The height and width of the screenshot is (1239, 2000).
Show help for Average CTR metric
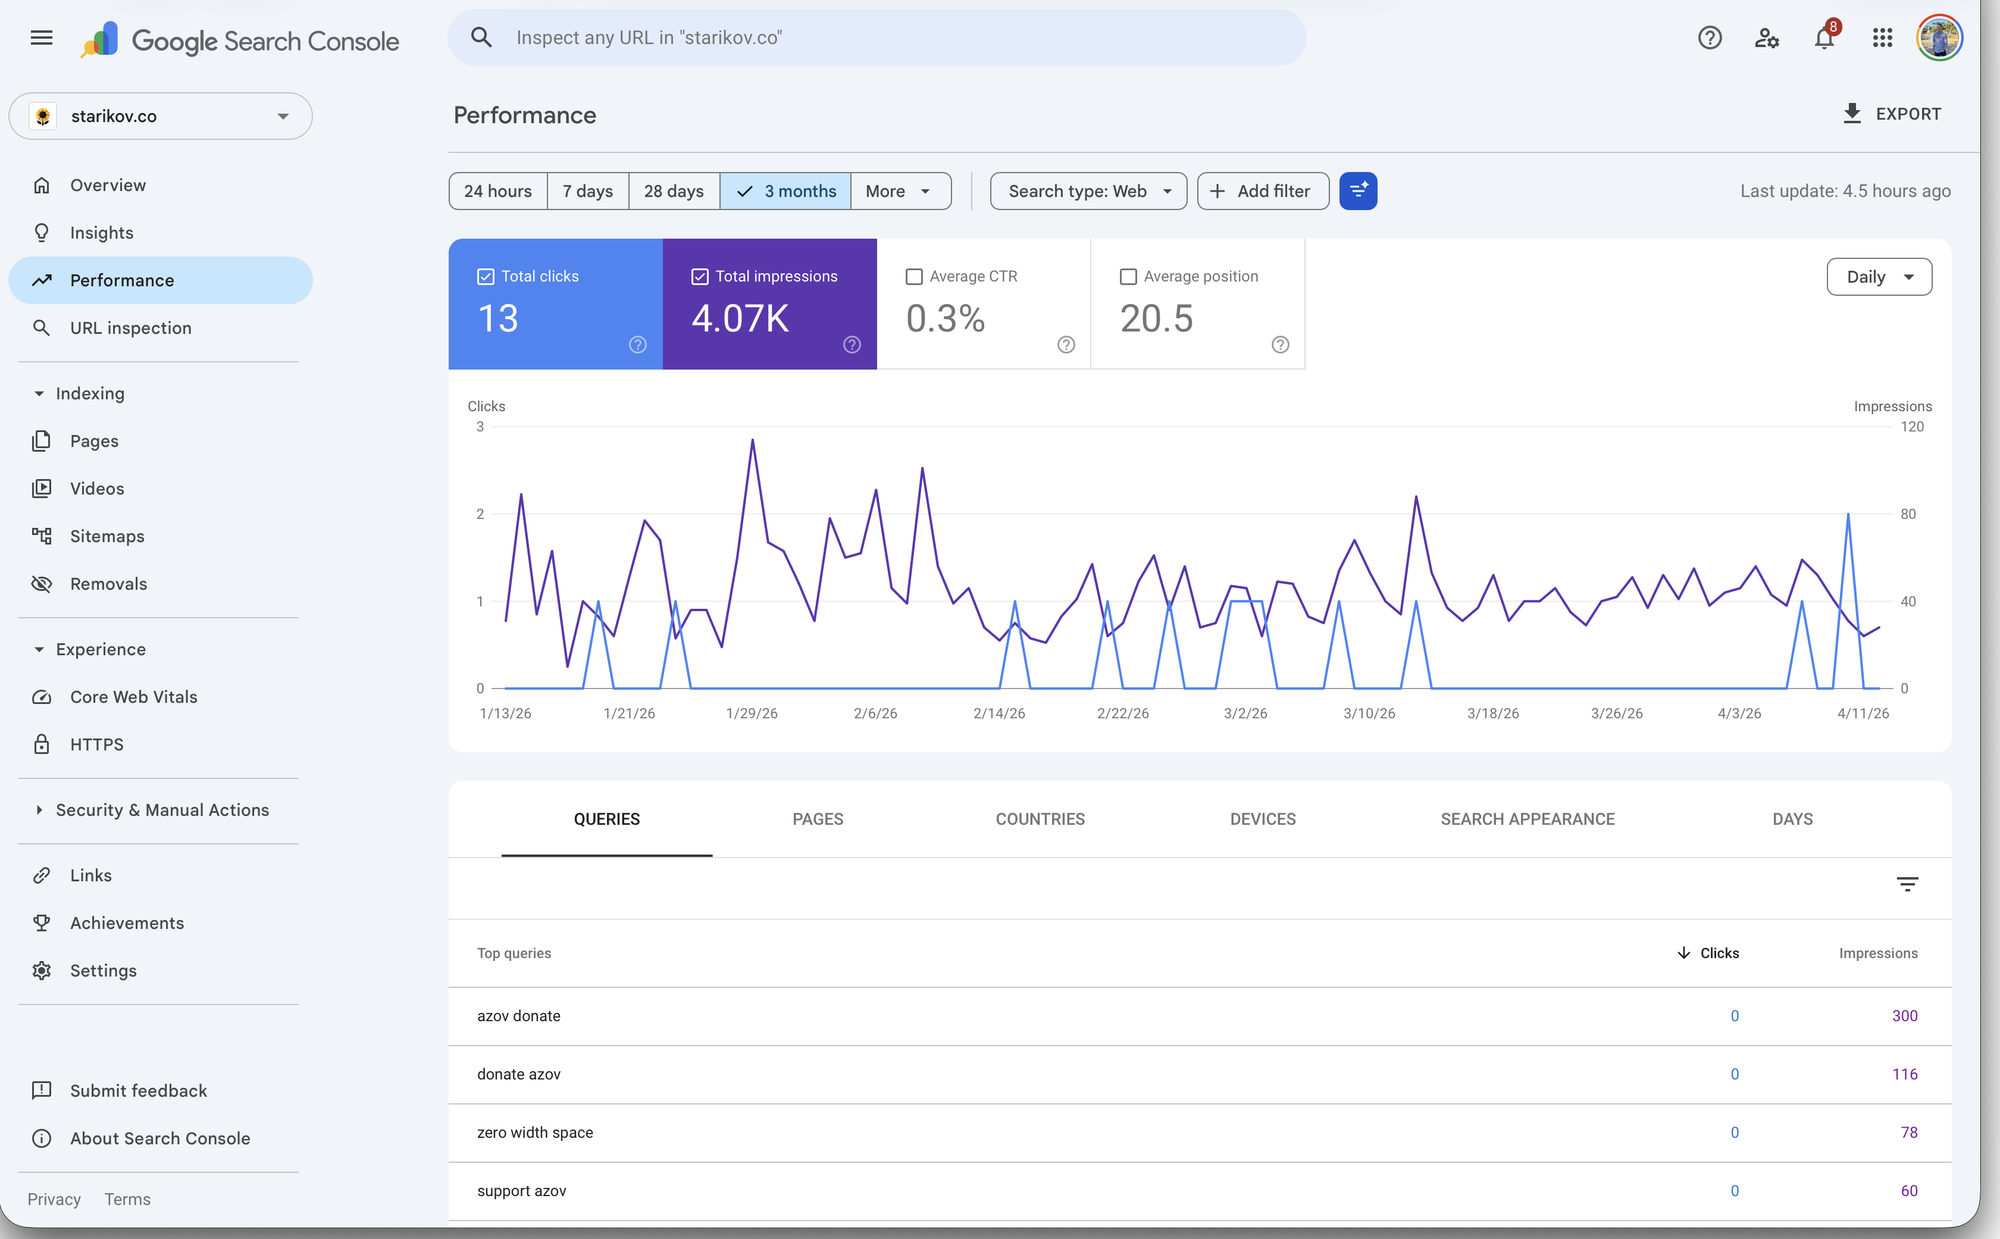(1066, 345)
